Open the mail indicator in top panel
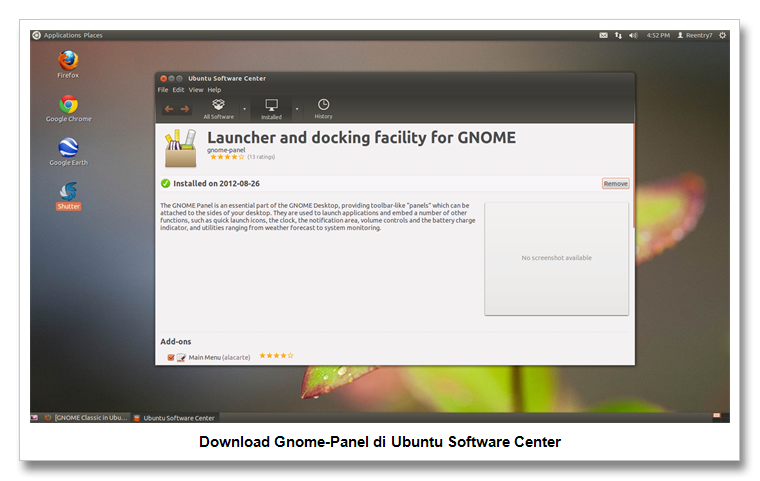Screen dimensions: 760x481 [x=603, y=35]
